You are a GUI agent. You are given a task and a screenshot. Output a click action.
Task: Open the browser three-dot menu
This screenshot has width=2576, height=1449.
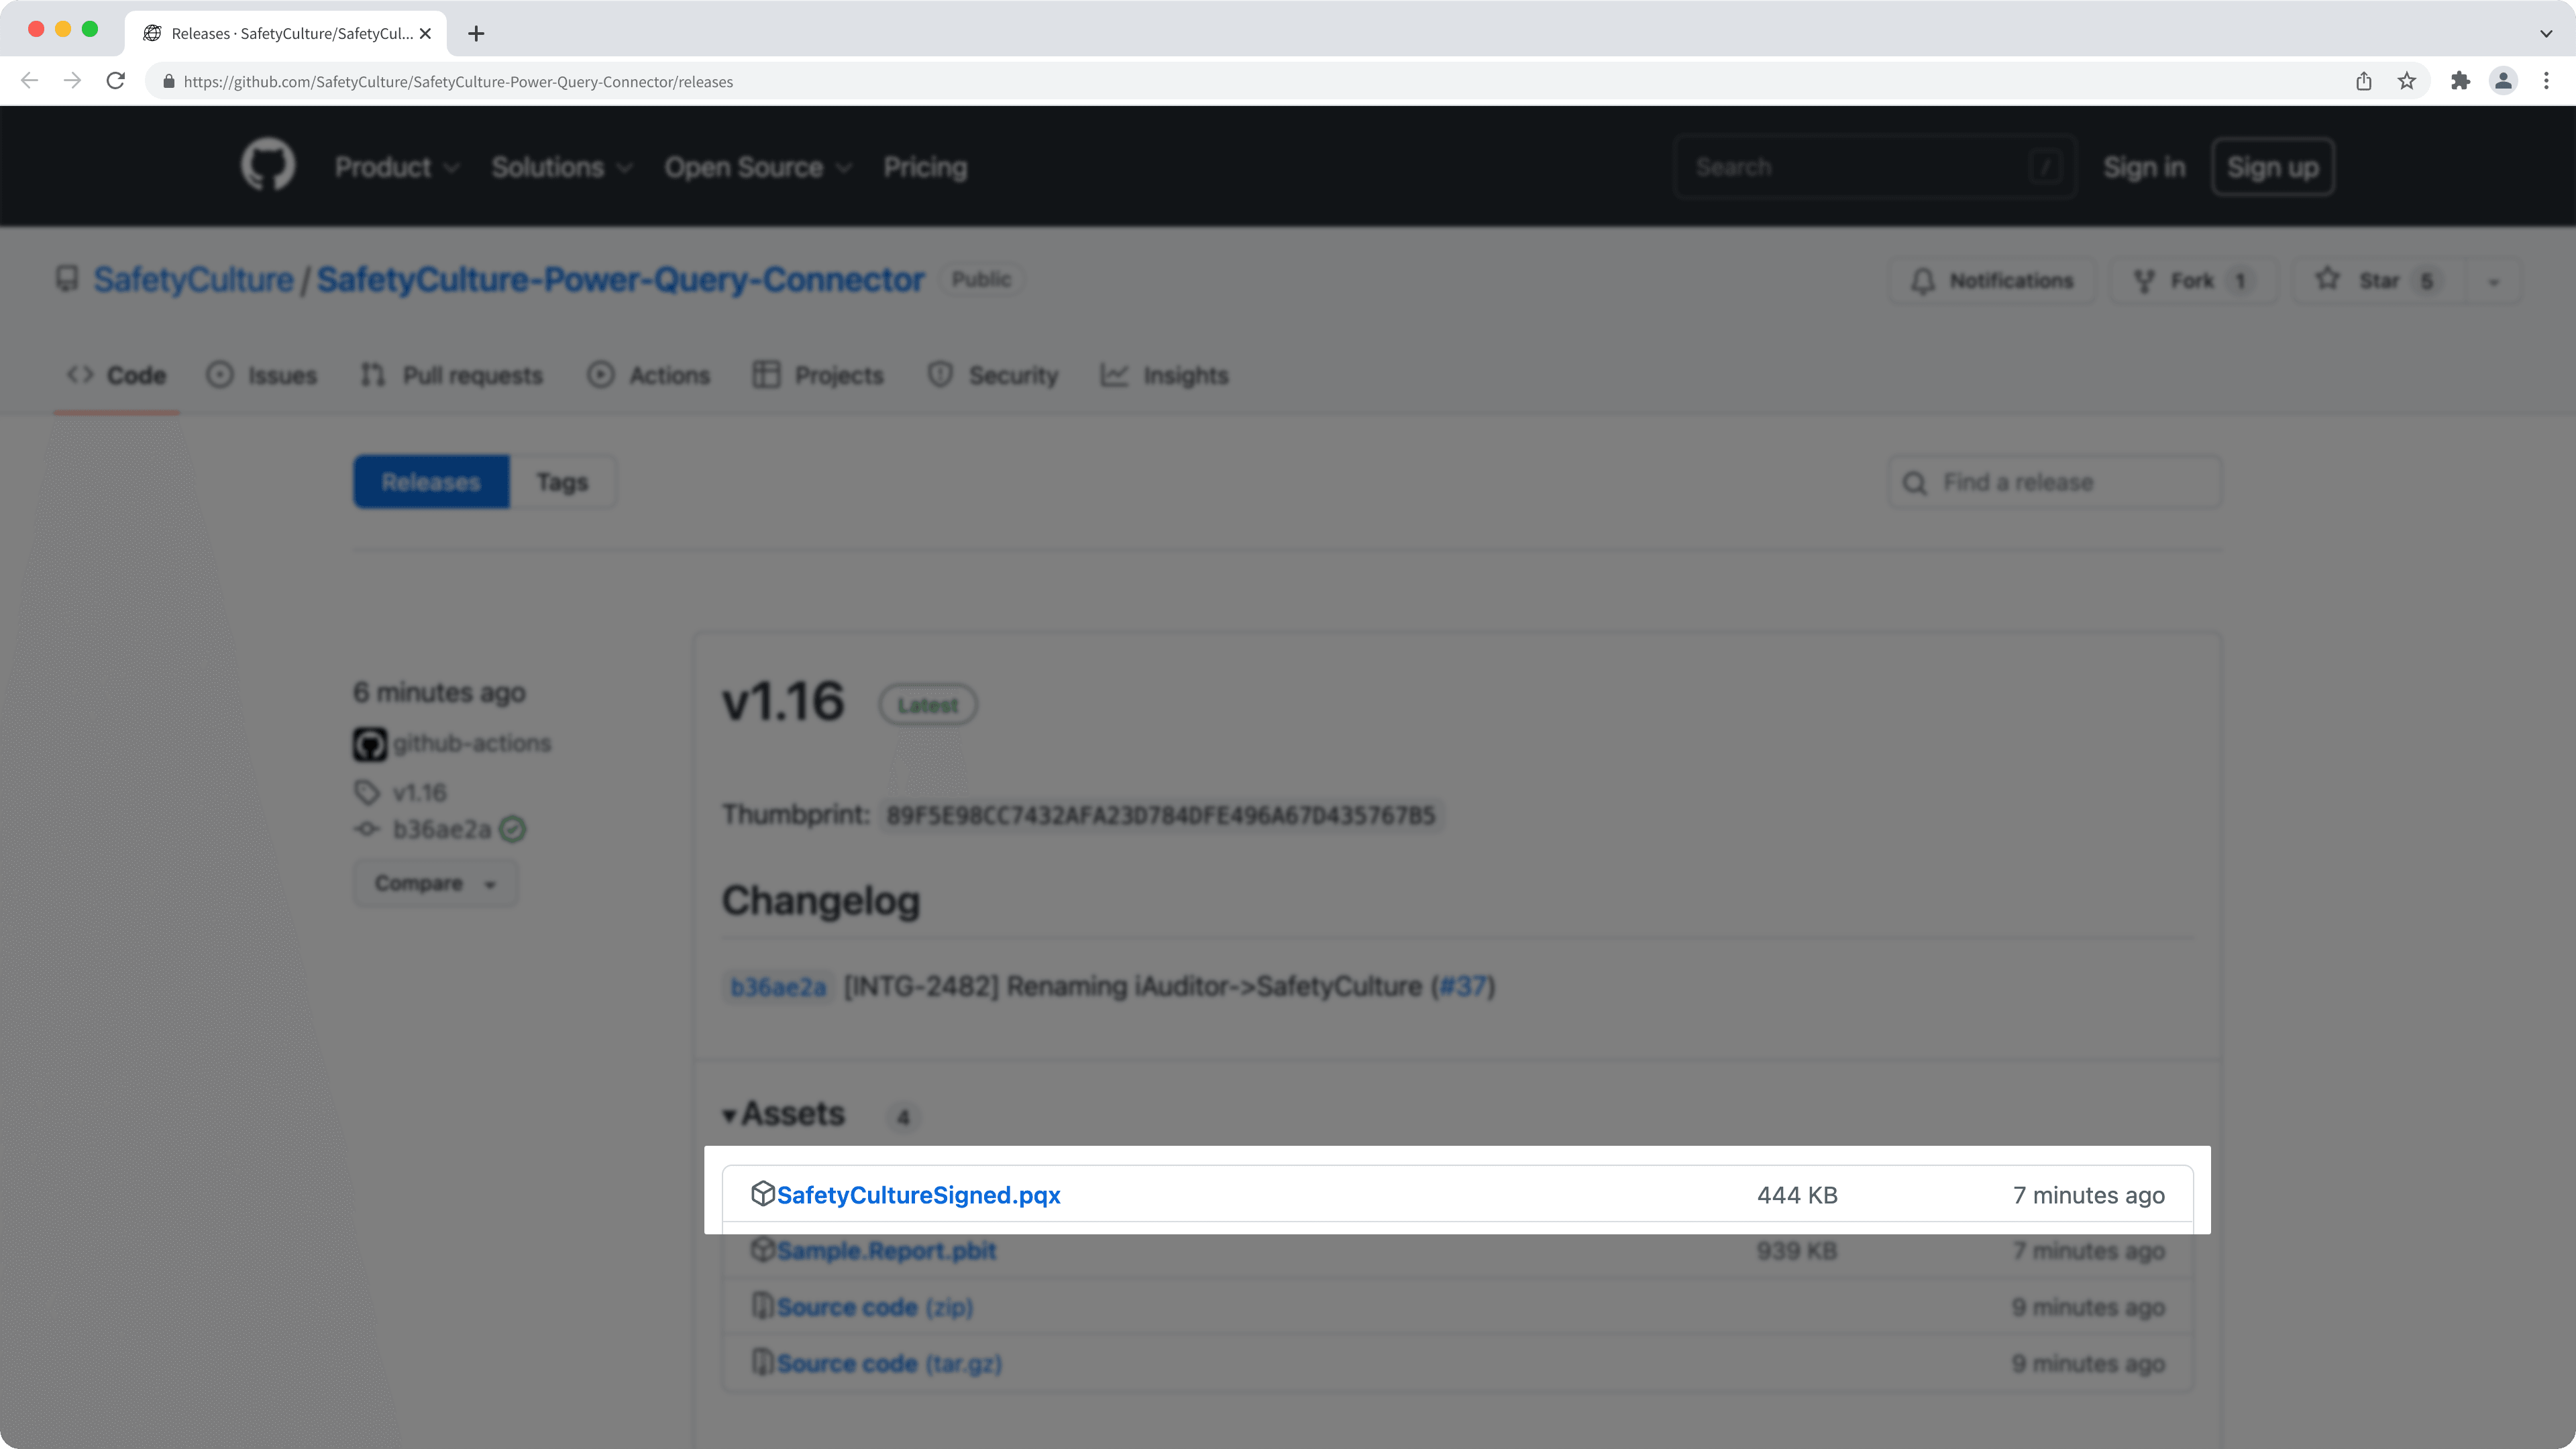[2546, 81]
